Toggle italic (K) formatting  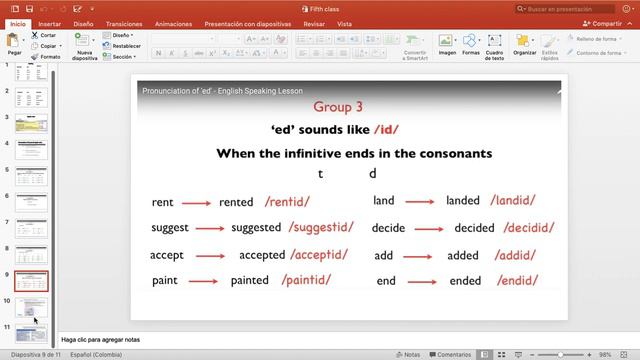click(172, 53)
